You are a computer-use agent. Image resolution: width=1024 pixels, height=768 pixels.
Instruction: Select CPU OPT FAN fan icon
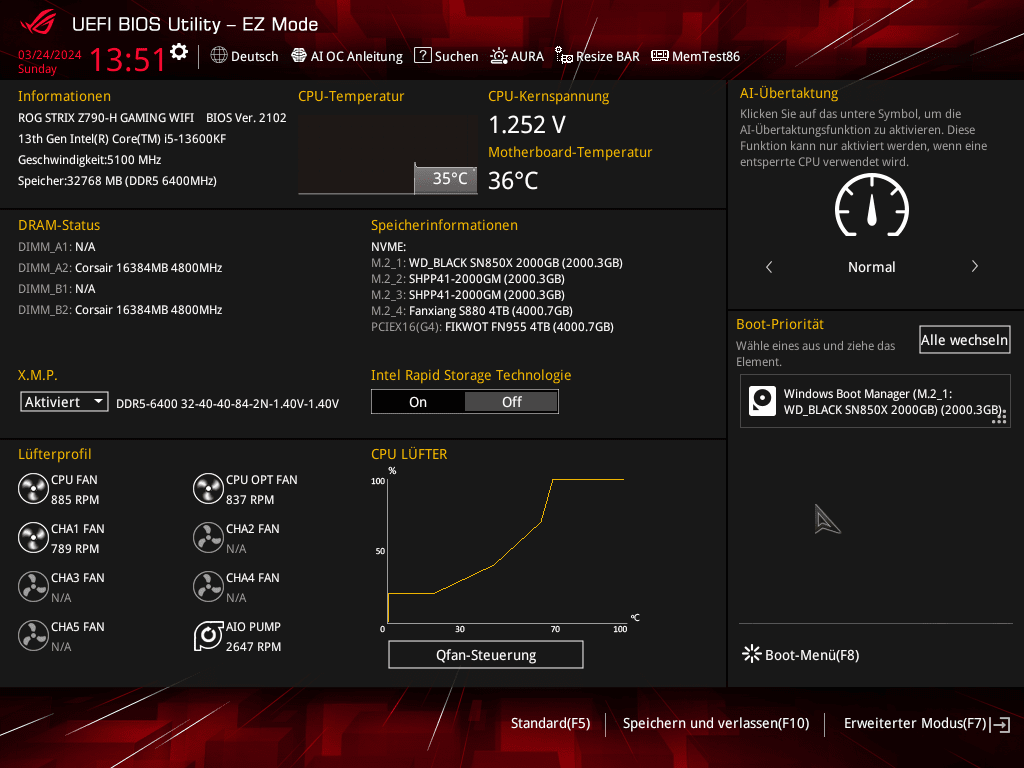[208, 488]
